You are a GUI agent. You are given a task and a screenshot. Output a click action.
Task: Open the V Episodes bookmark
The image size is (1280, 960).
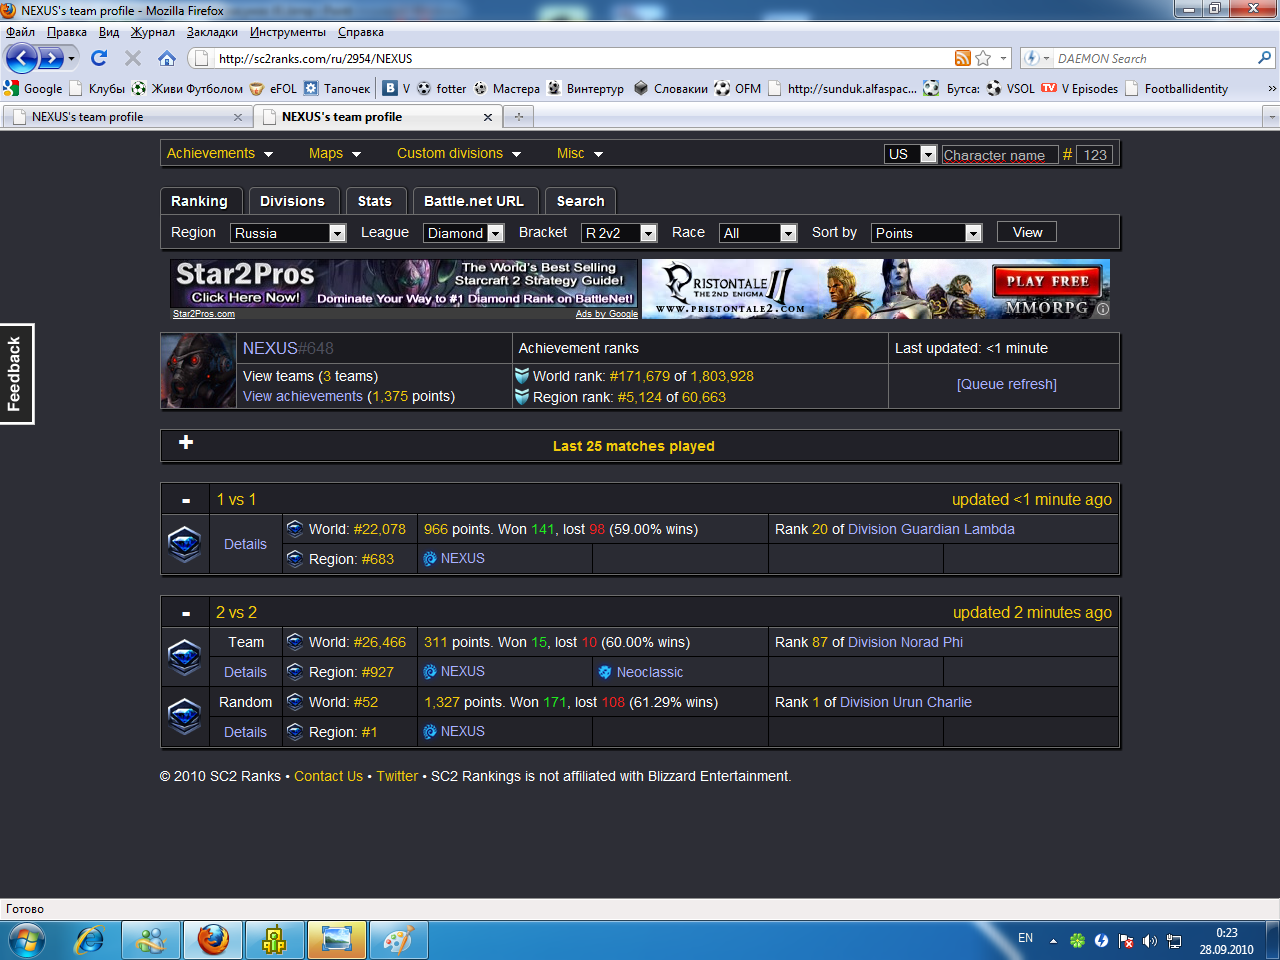tap(1080, 88)
